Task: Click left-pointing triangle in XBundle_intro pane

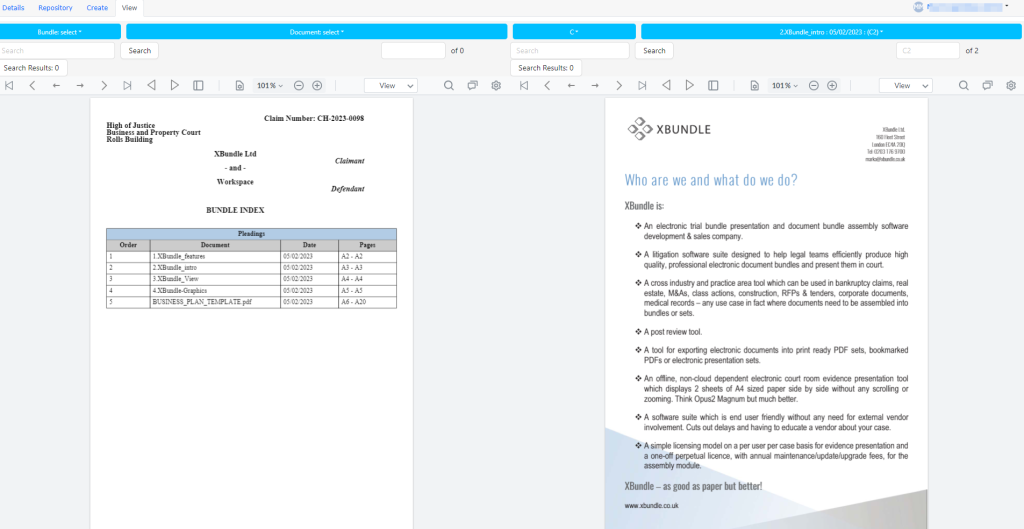Action: click(x=667, y=86)
